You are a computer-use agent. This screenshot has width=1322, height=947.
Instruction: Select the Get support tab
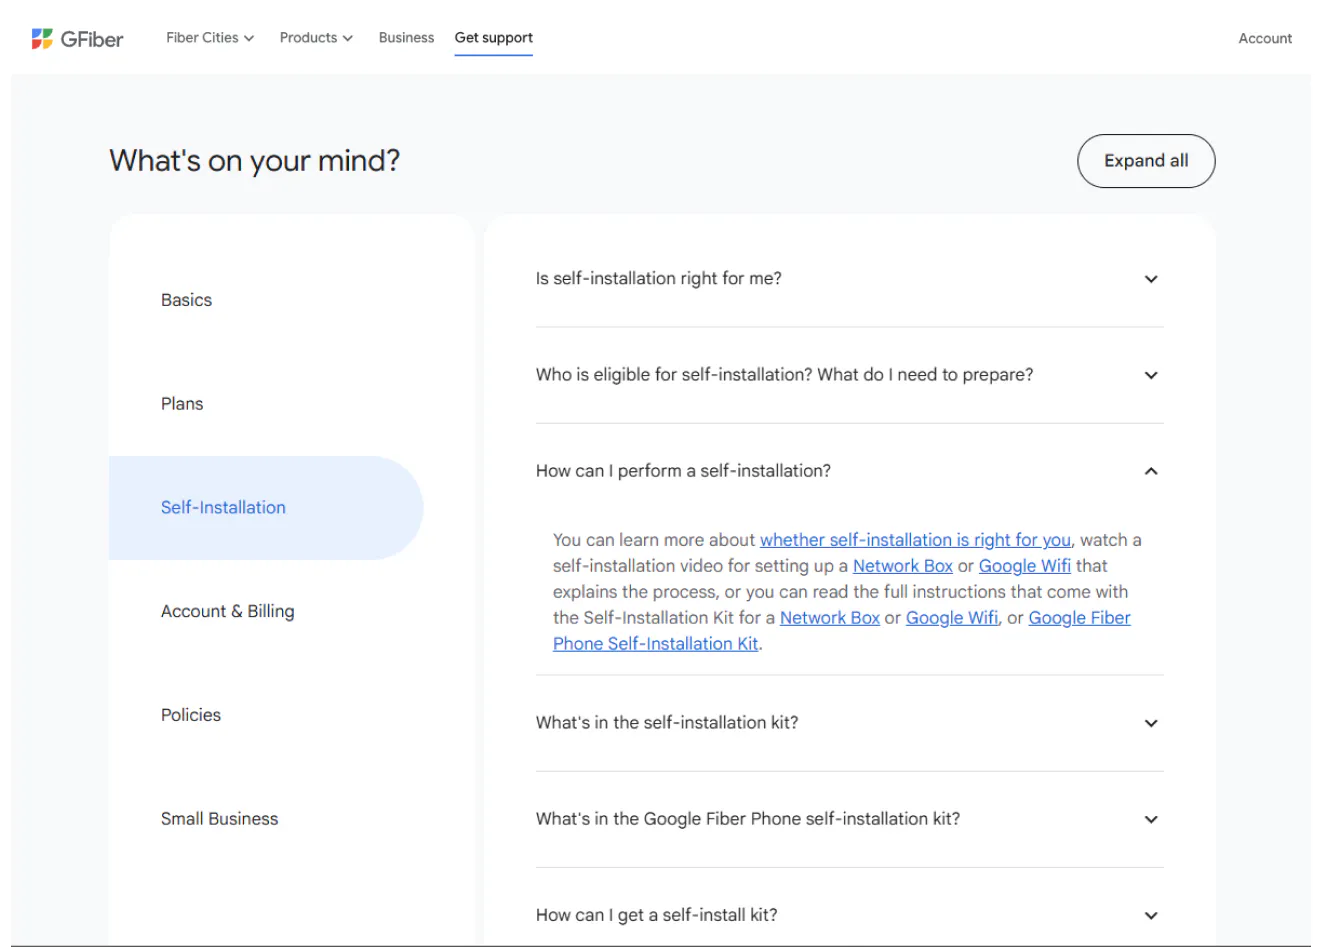(x=493, y=38)
